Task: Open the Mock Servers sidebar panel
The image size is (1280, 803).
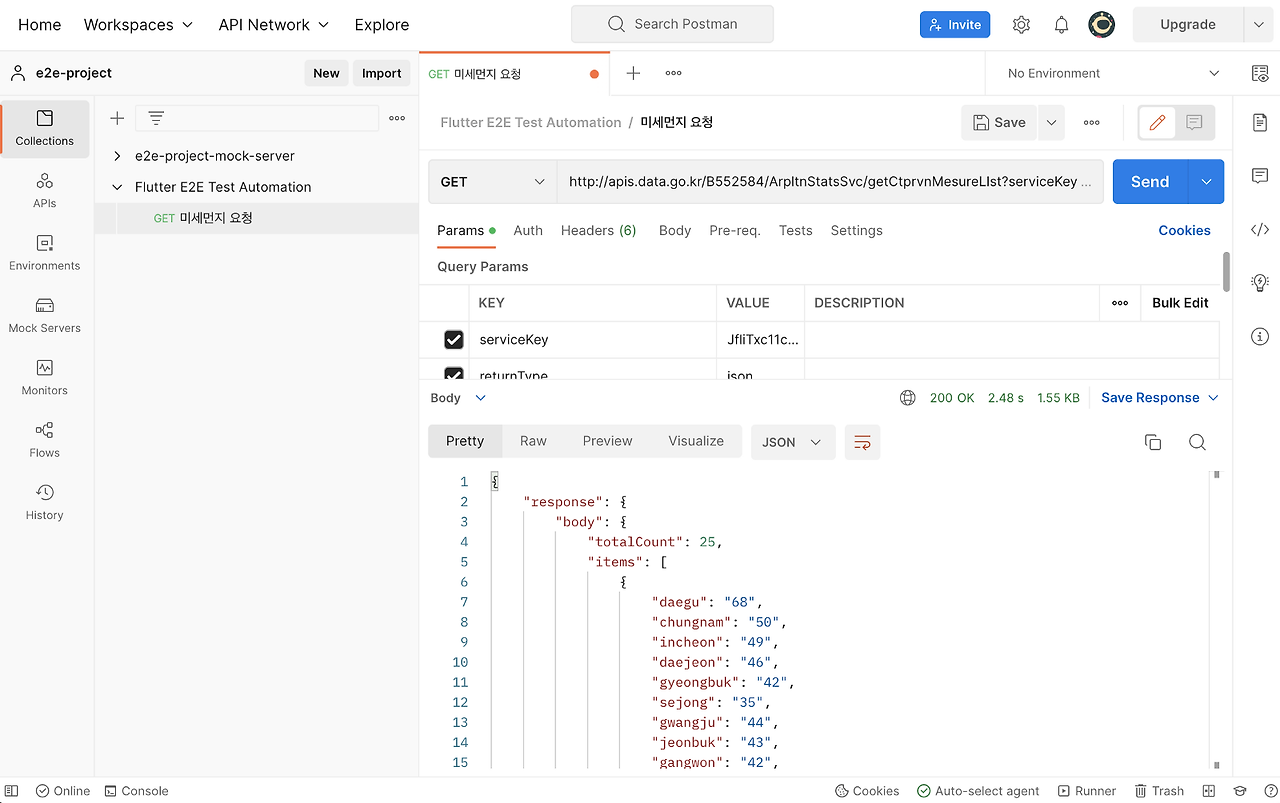Action: (45, 315)
